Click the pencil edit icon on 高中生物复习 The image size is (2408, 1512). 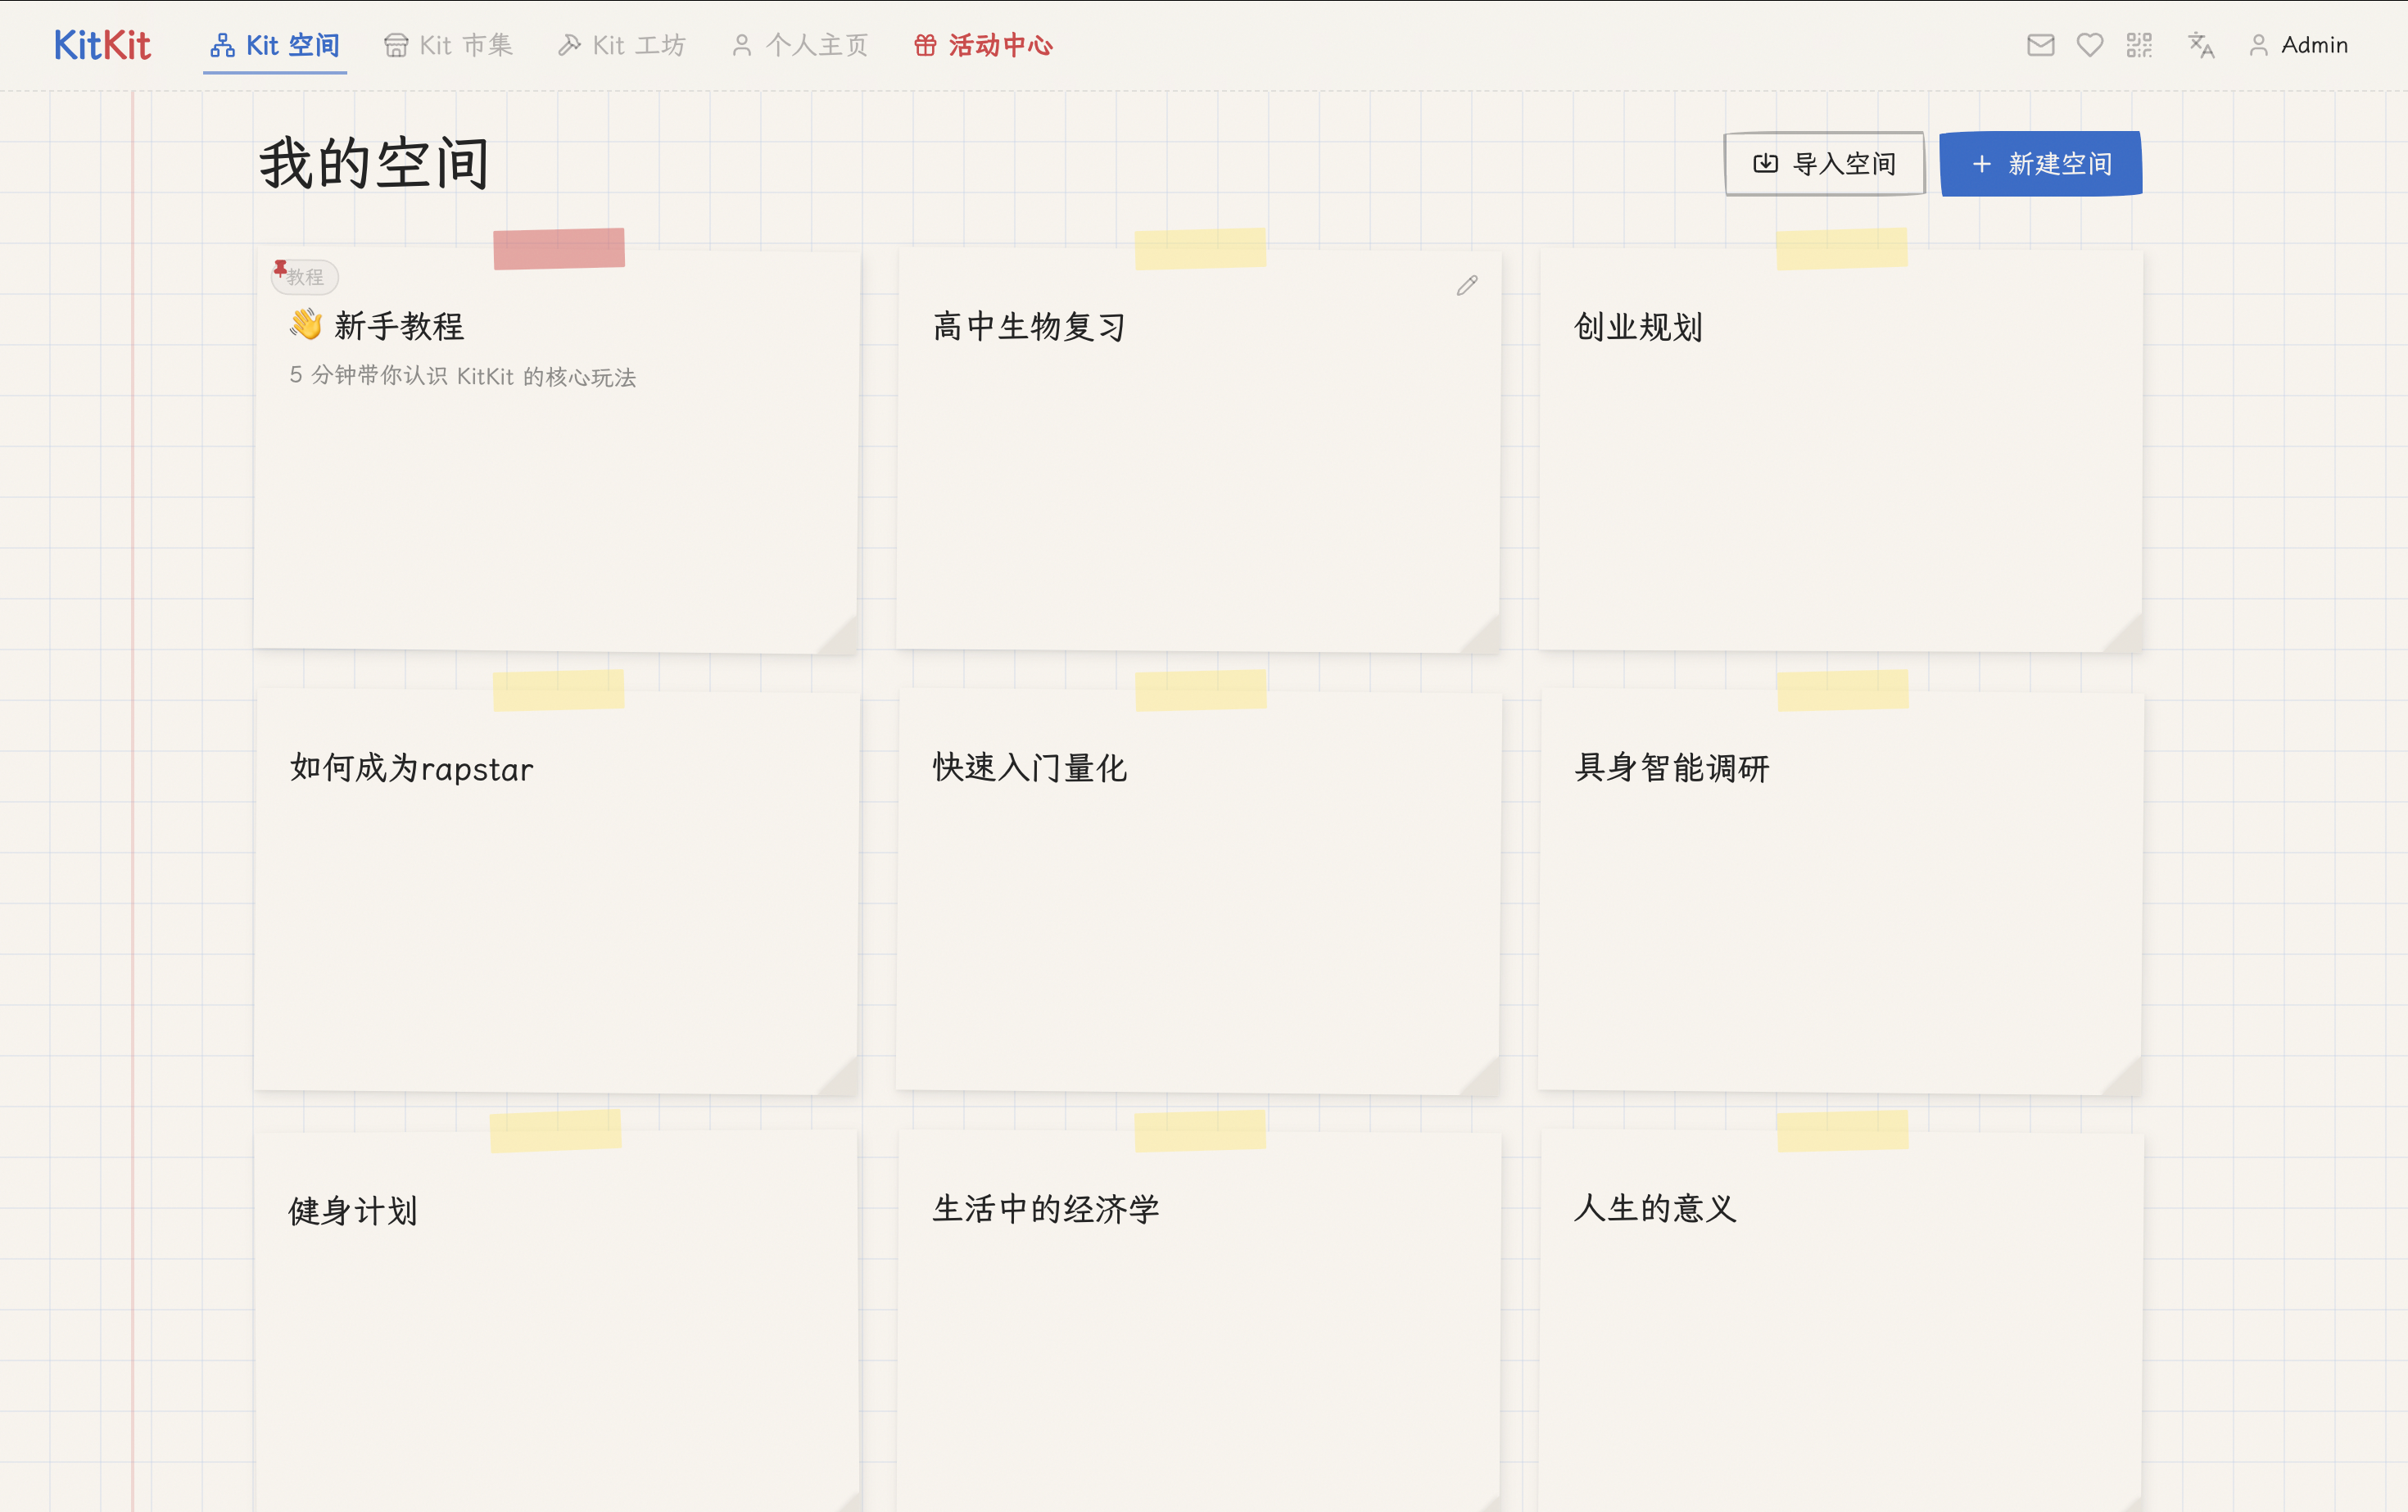[x=1467, y=286]
